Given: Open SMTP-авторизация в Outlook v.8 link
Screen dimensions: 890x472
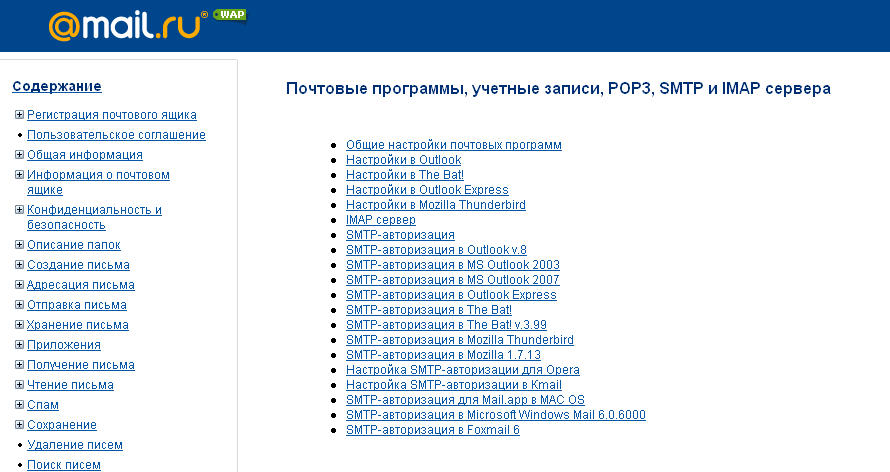Looking at the screenshot, I should coord(436,250).
